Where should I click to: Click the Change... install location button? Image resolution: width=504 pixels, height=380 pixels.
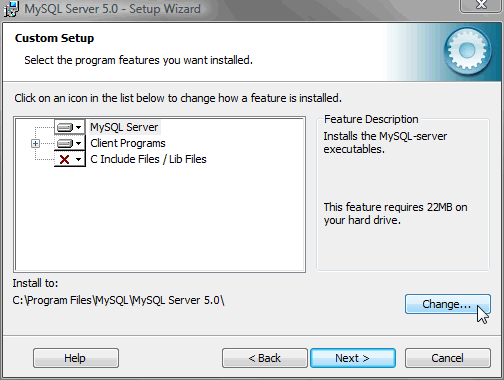(448, 304)
